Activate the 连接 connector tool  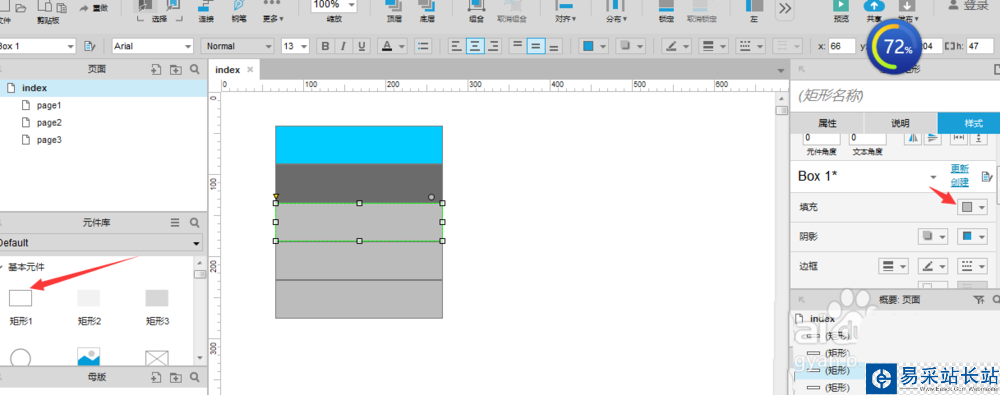point(205,11)
